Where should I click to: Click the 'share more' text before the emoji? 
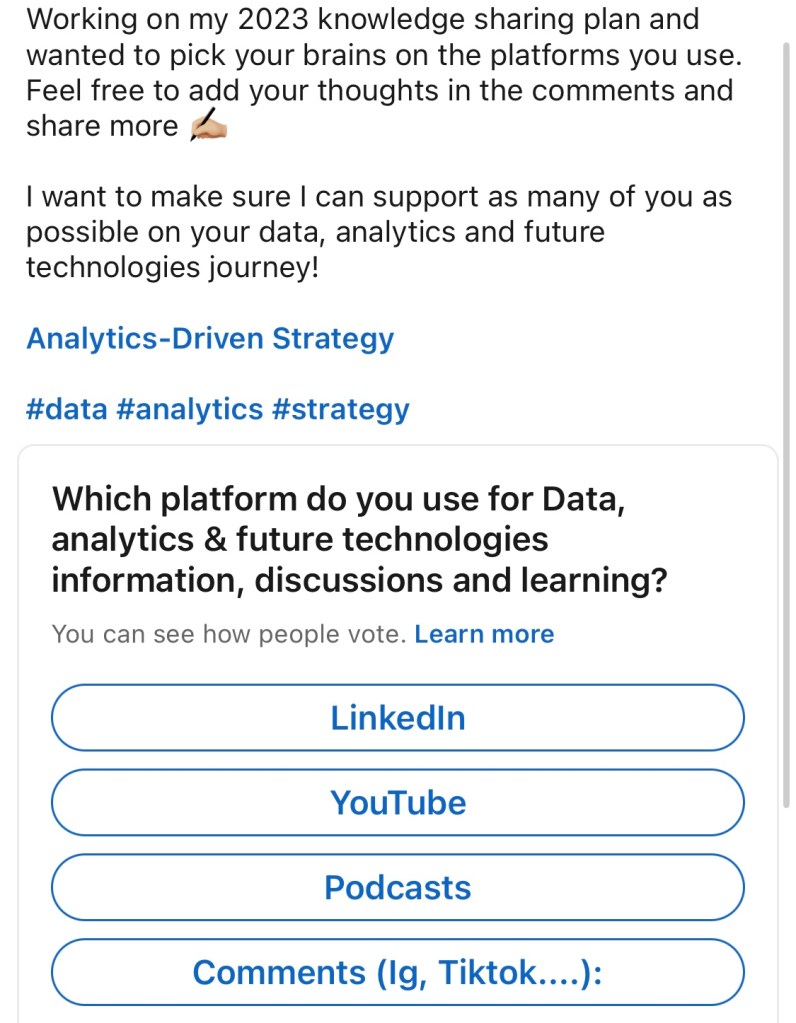tap(101, 126)
